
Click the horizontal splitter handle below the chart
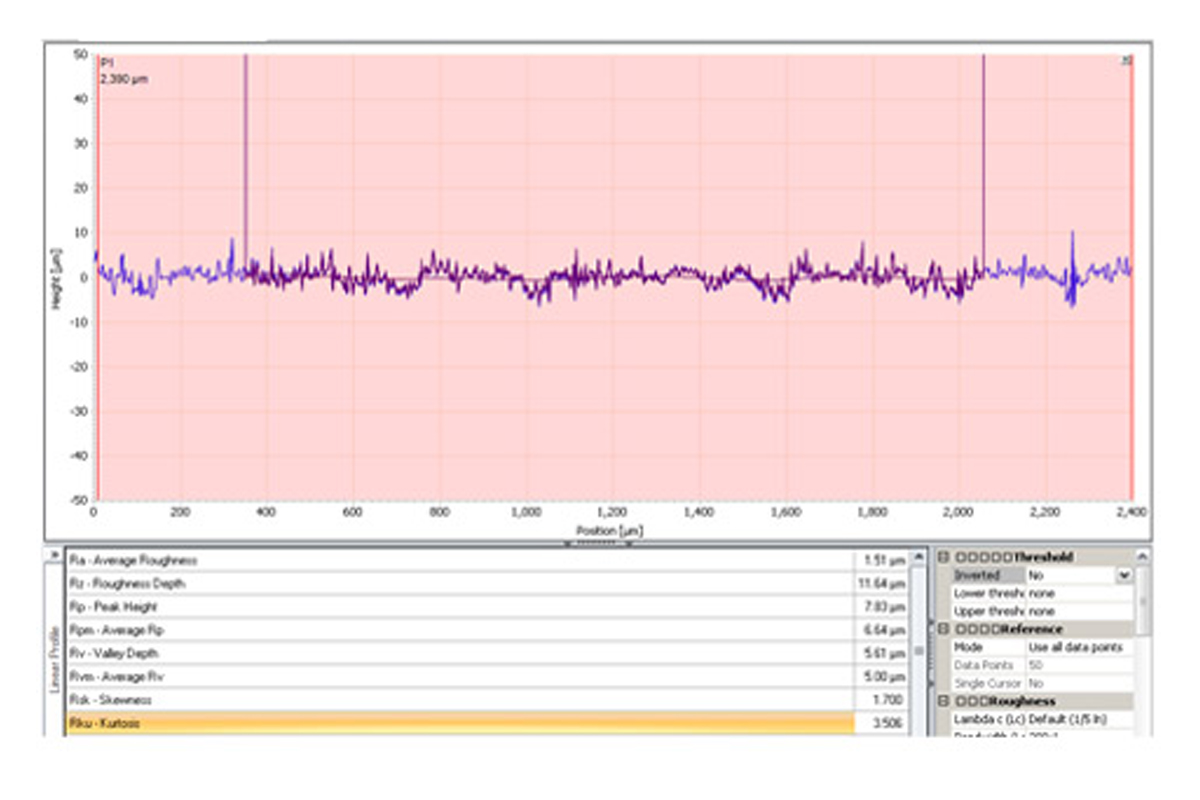click(598, 544)
